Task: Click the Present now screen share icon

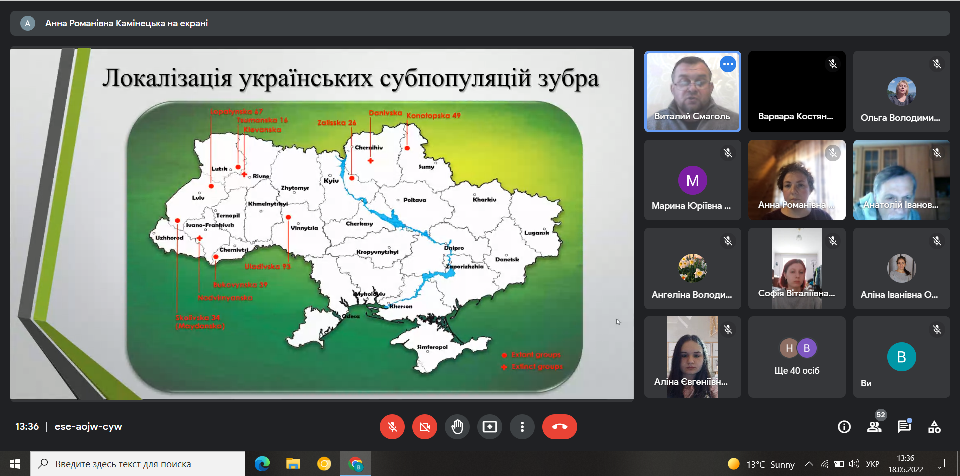Action: (490, 426)
